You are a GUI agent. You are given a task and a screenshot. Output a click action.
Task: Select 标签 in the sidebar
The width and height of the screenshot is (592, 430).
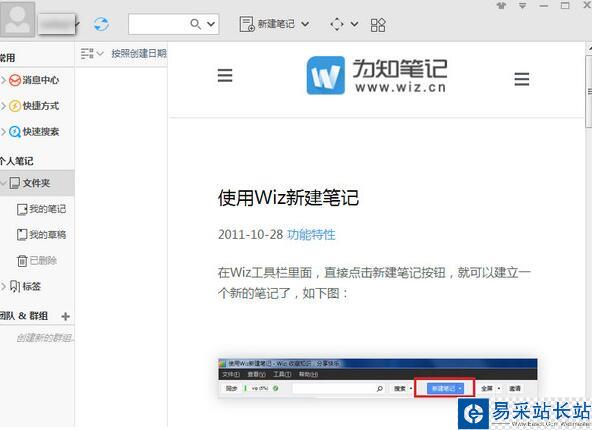click(x=25, y=287)
